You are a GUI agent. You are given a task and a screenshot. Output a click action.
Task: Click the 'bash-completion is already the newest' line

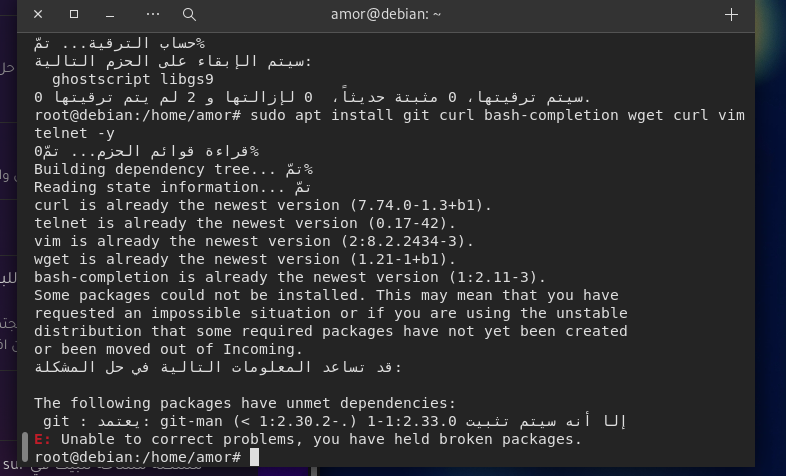(290, 277)
